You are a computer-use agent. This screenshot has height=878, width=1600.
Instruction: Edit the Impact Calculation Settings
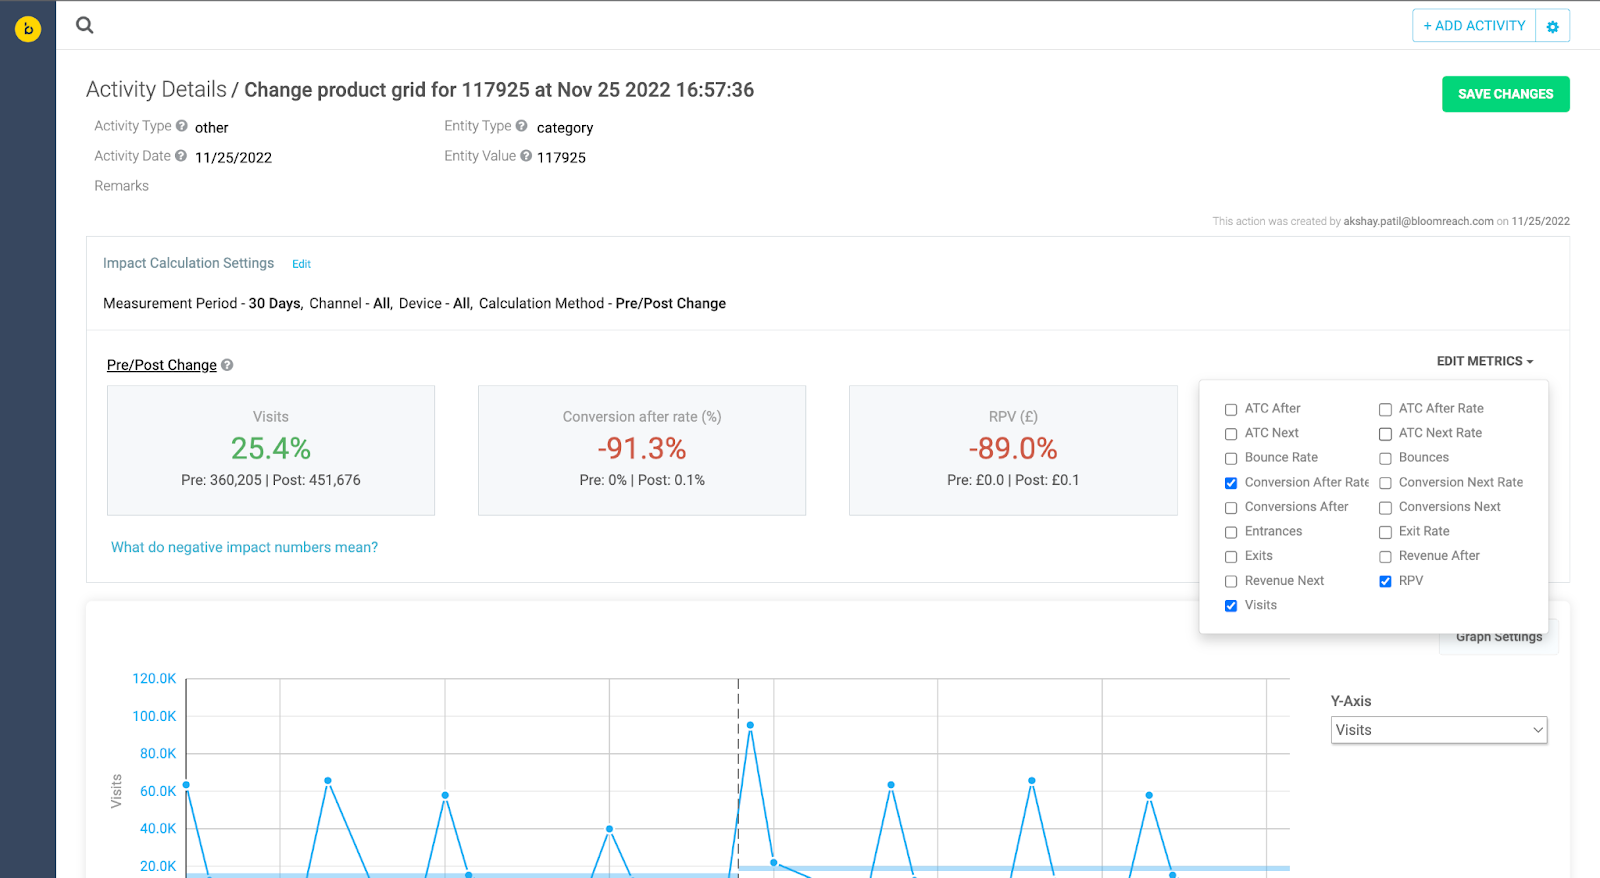pyautogui.click(x=301, y=264)
